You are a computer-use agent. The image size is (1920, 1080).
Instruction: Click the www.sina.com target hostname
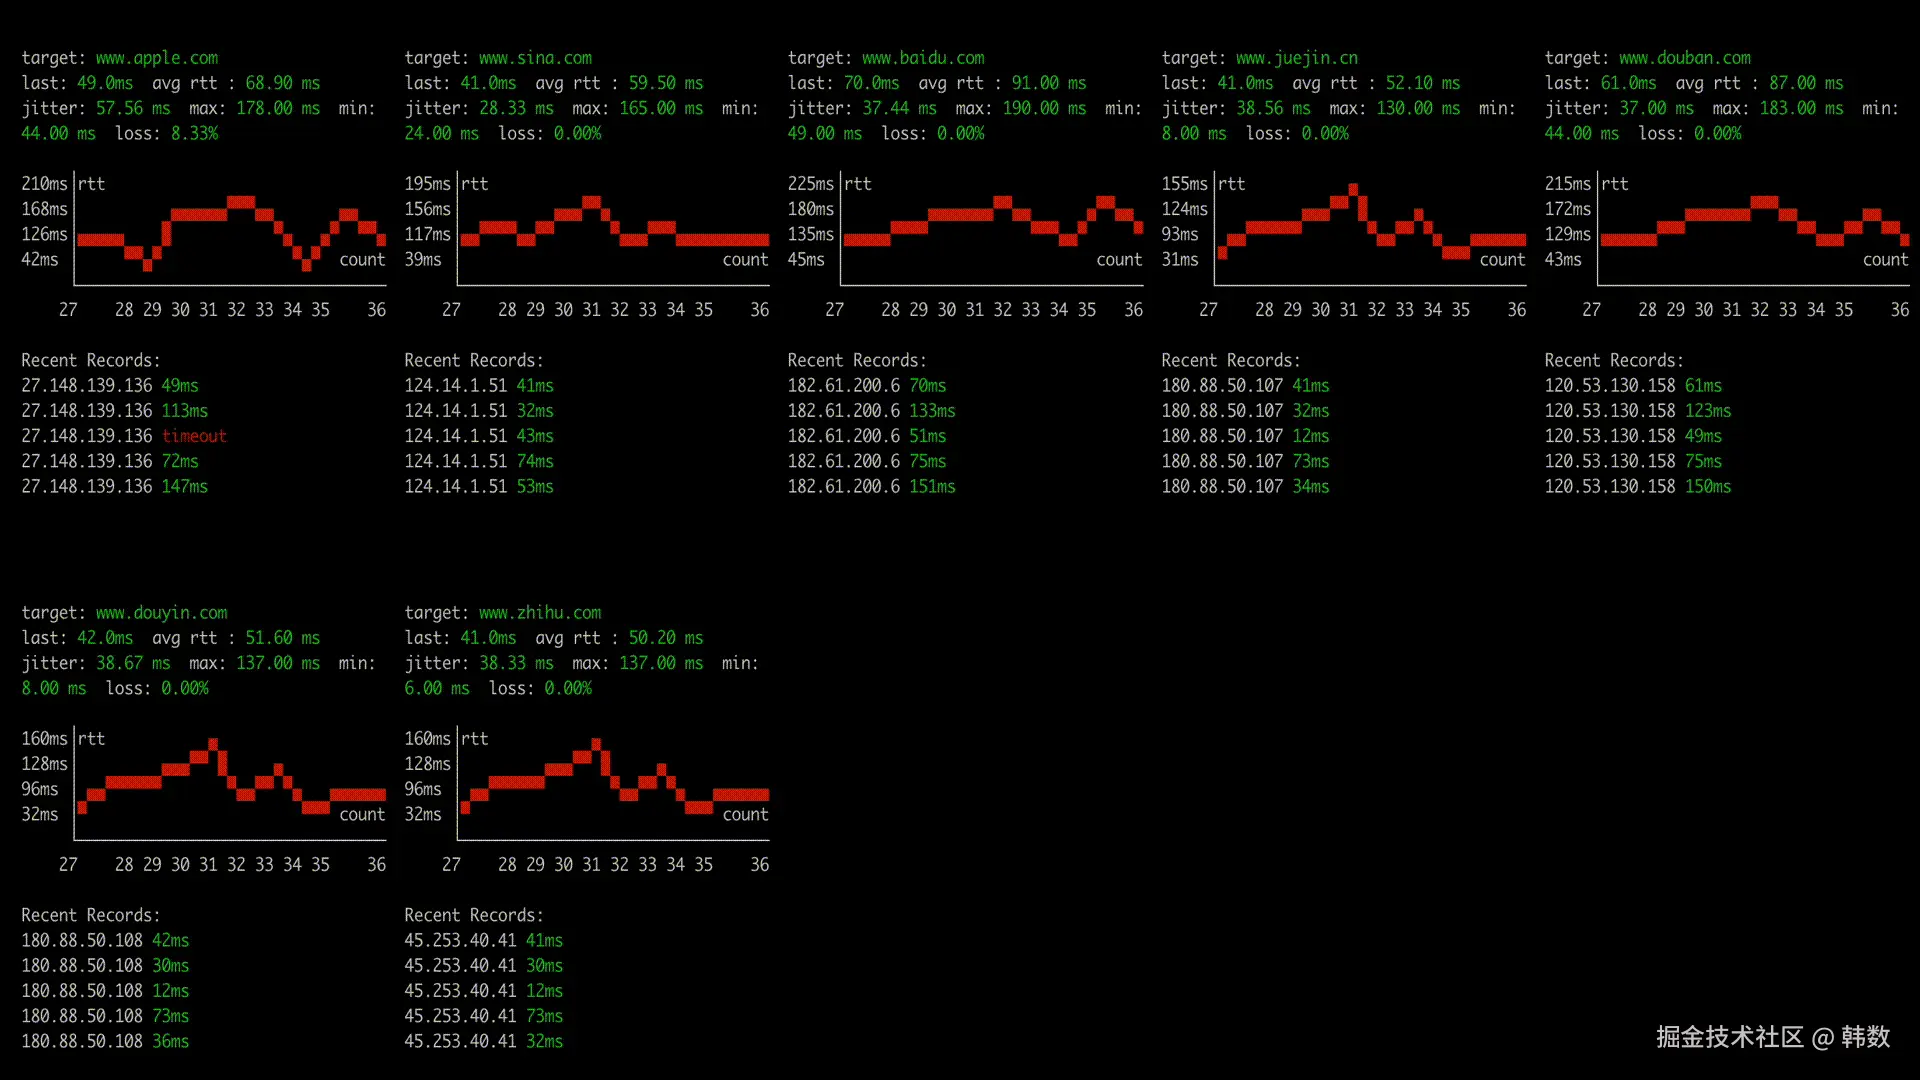point(535,58)
